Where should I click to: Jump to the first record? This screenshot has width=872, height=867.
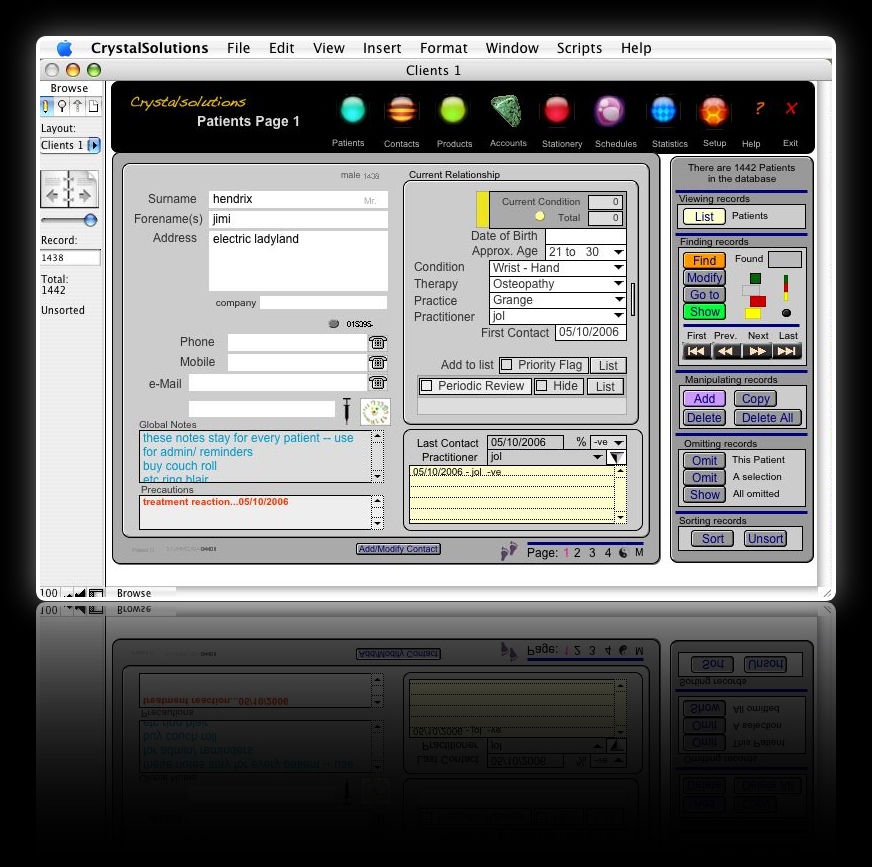pyautogui.click(x=696, y=351)
